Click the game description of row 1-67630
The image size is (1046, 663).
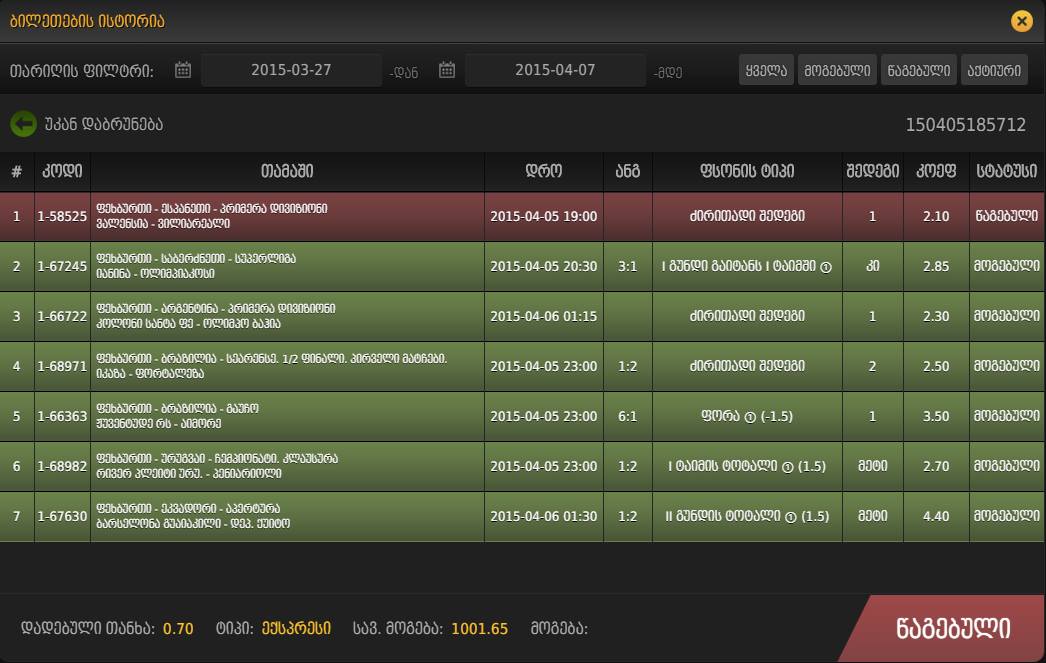pos(193,516)
